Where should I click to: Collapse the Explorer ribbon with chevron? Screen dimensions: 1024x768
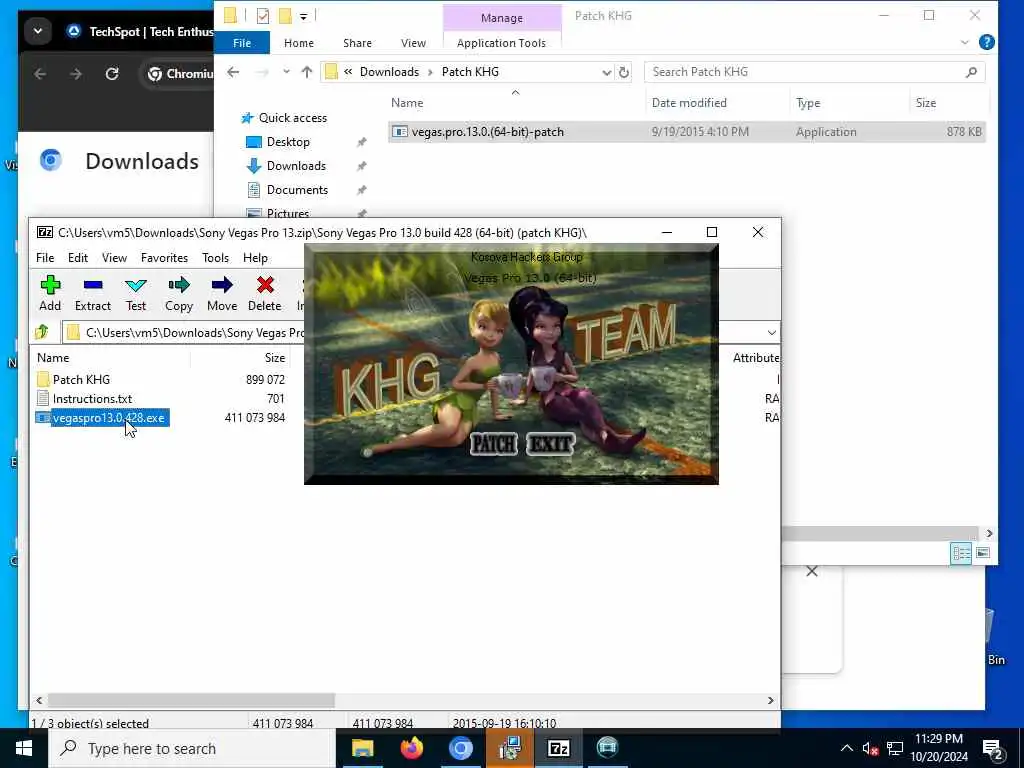coord(965,43)
